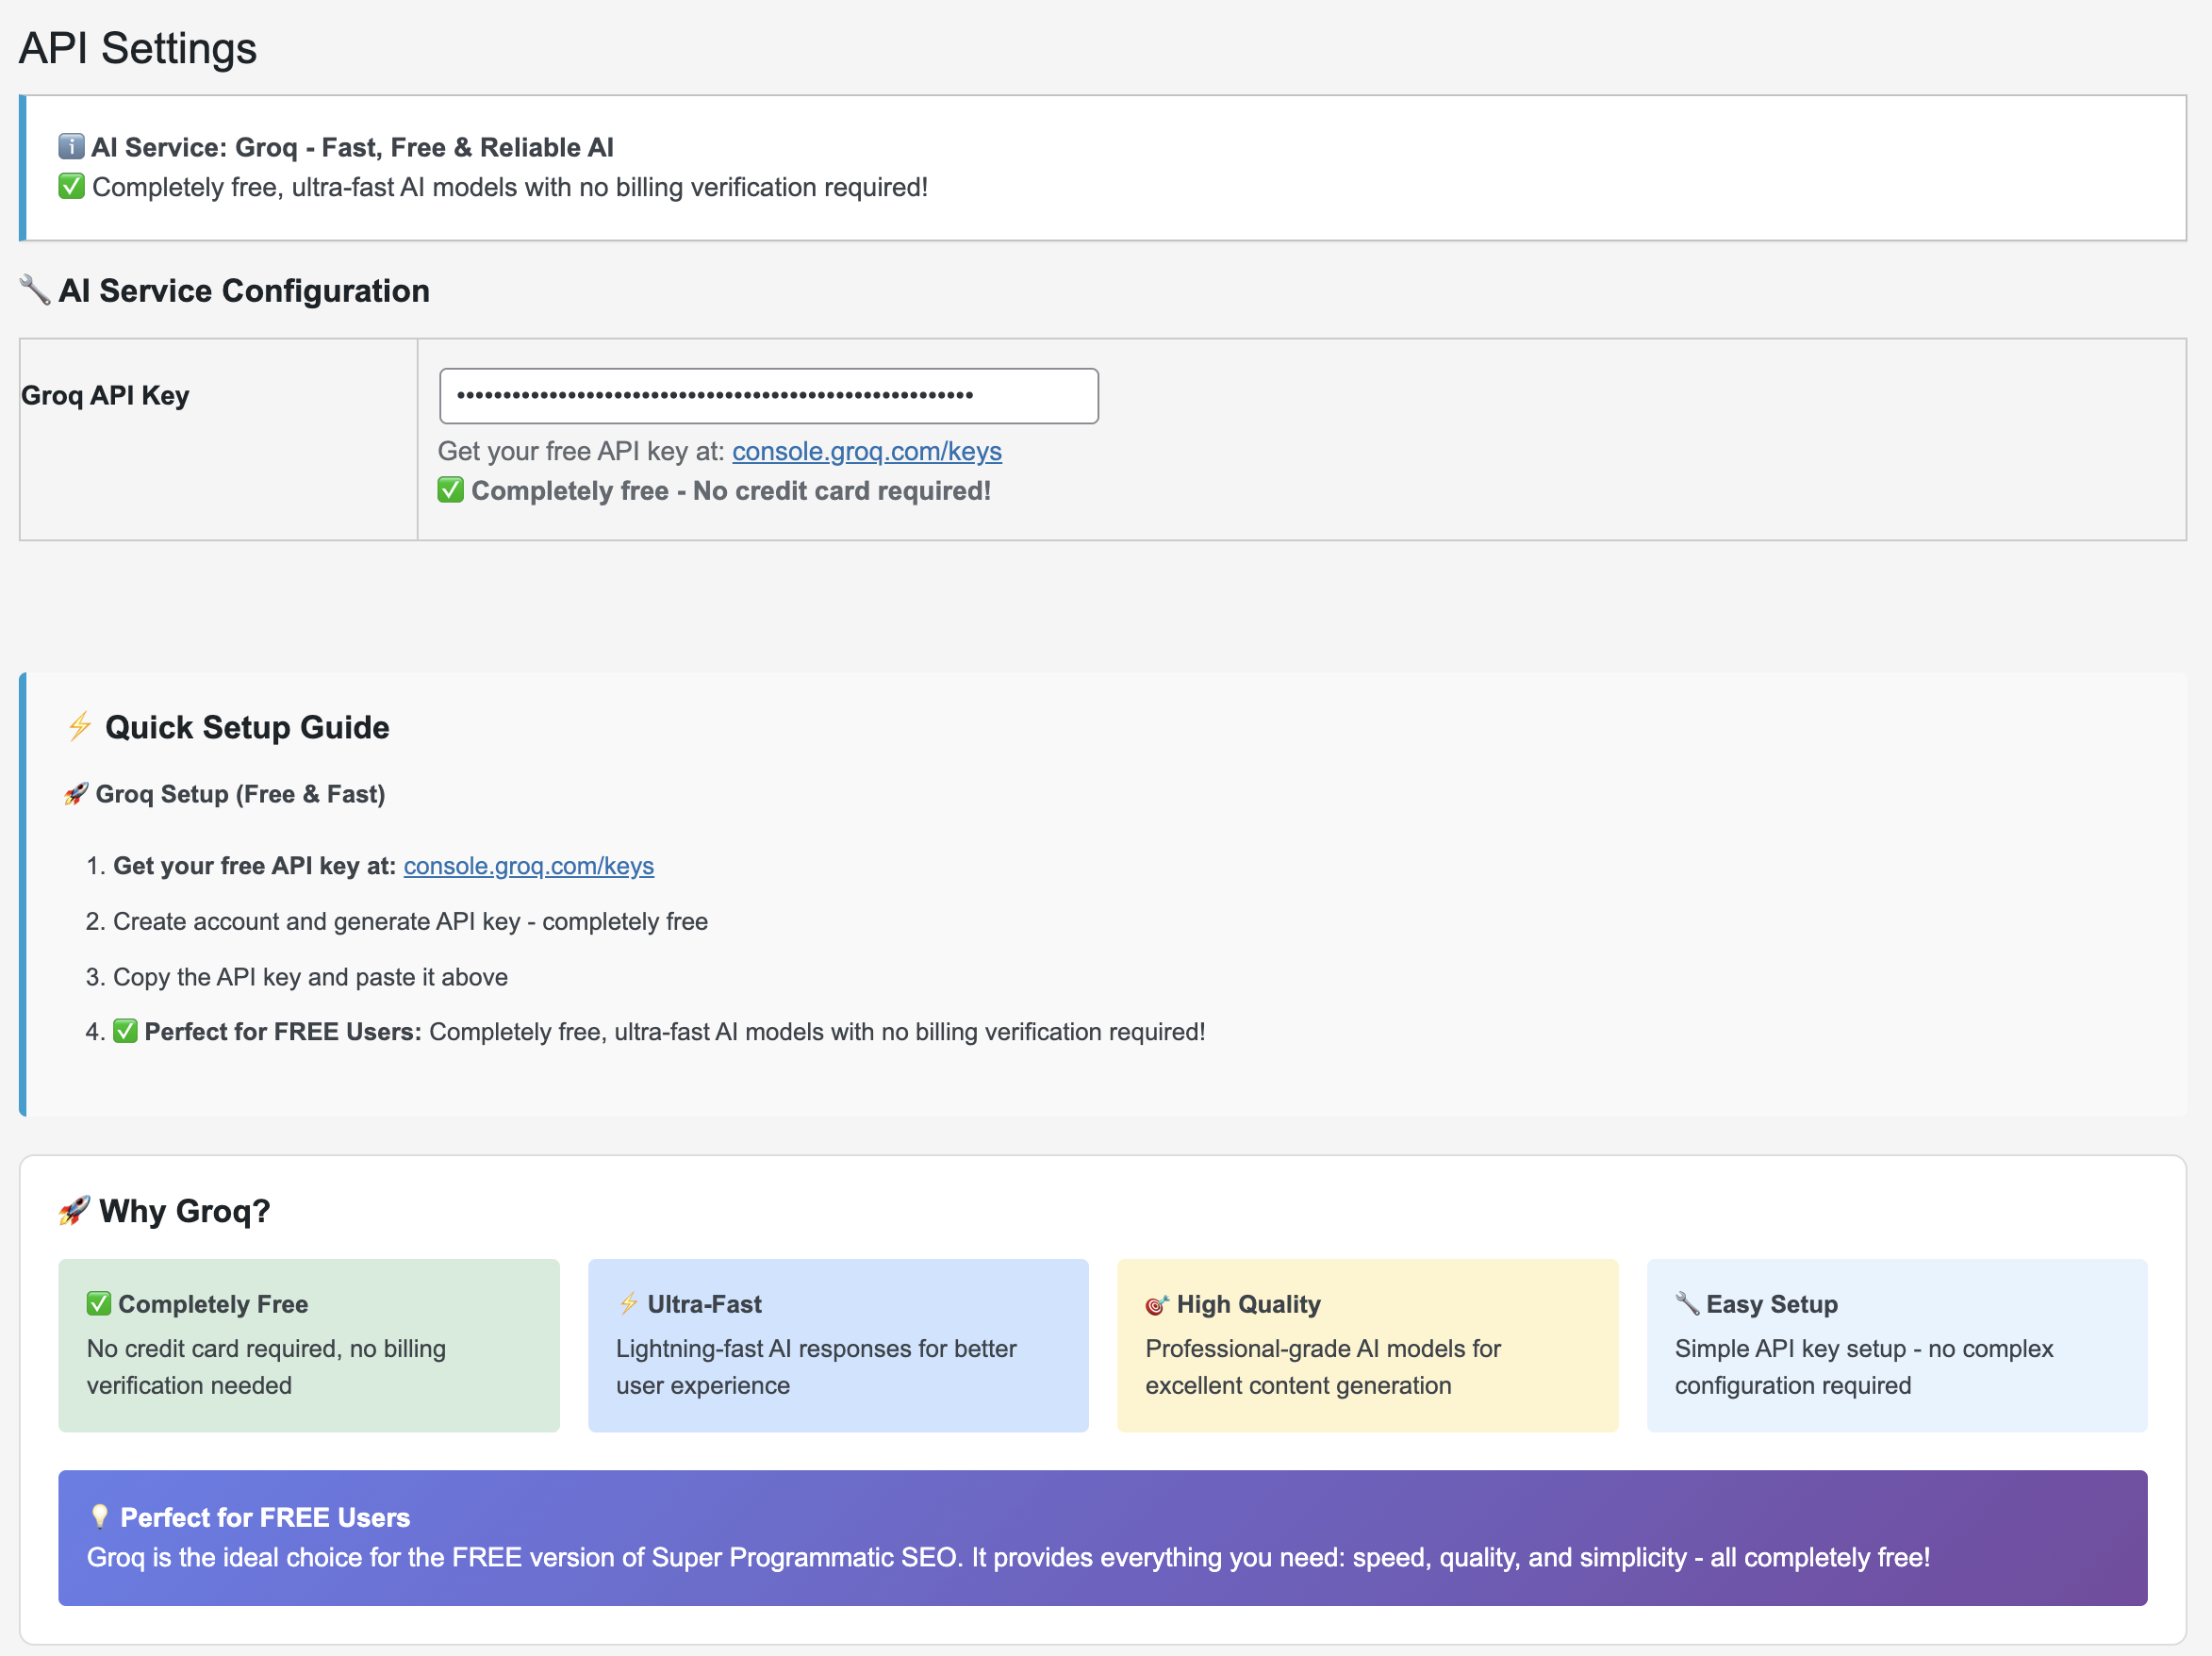This screenshot has height=1656, width=2212.
Task: Click lightning bolt icon beside Quick Setup Guide
Action: coord(80,726)
